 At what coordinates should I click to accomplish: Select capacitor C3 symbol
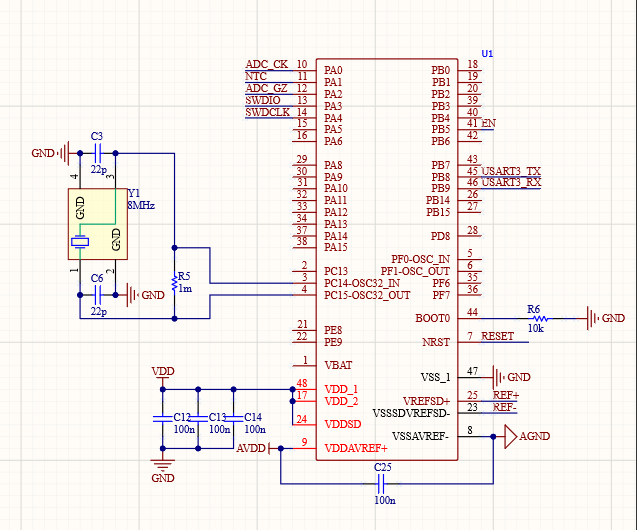[x=98, y=154]
